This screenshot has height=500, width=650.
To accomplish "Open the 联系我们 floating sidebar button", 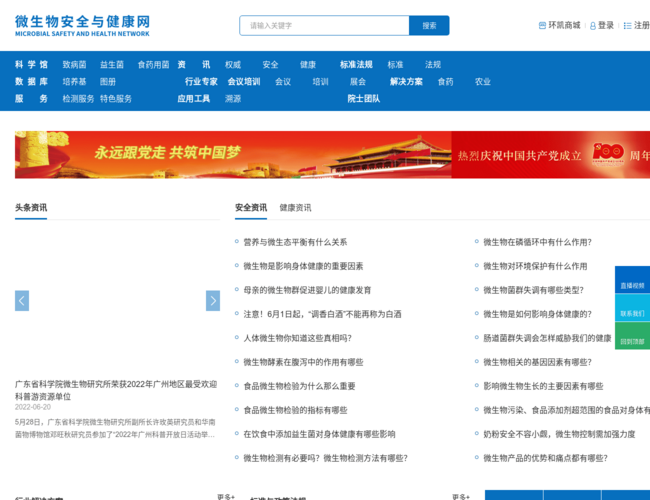I will pyautogui.click(x=632, y=308).
